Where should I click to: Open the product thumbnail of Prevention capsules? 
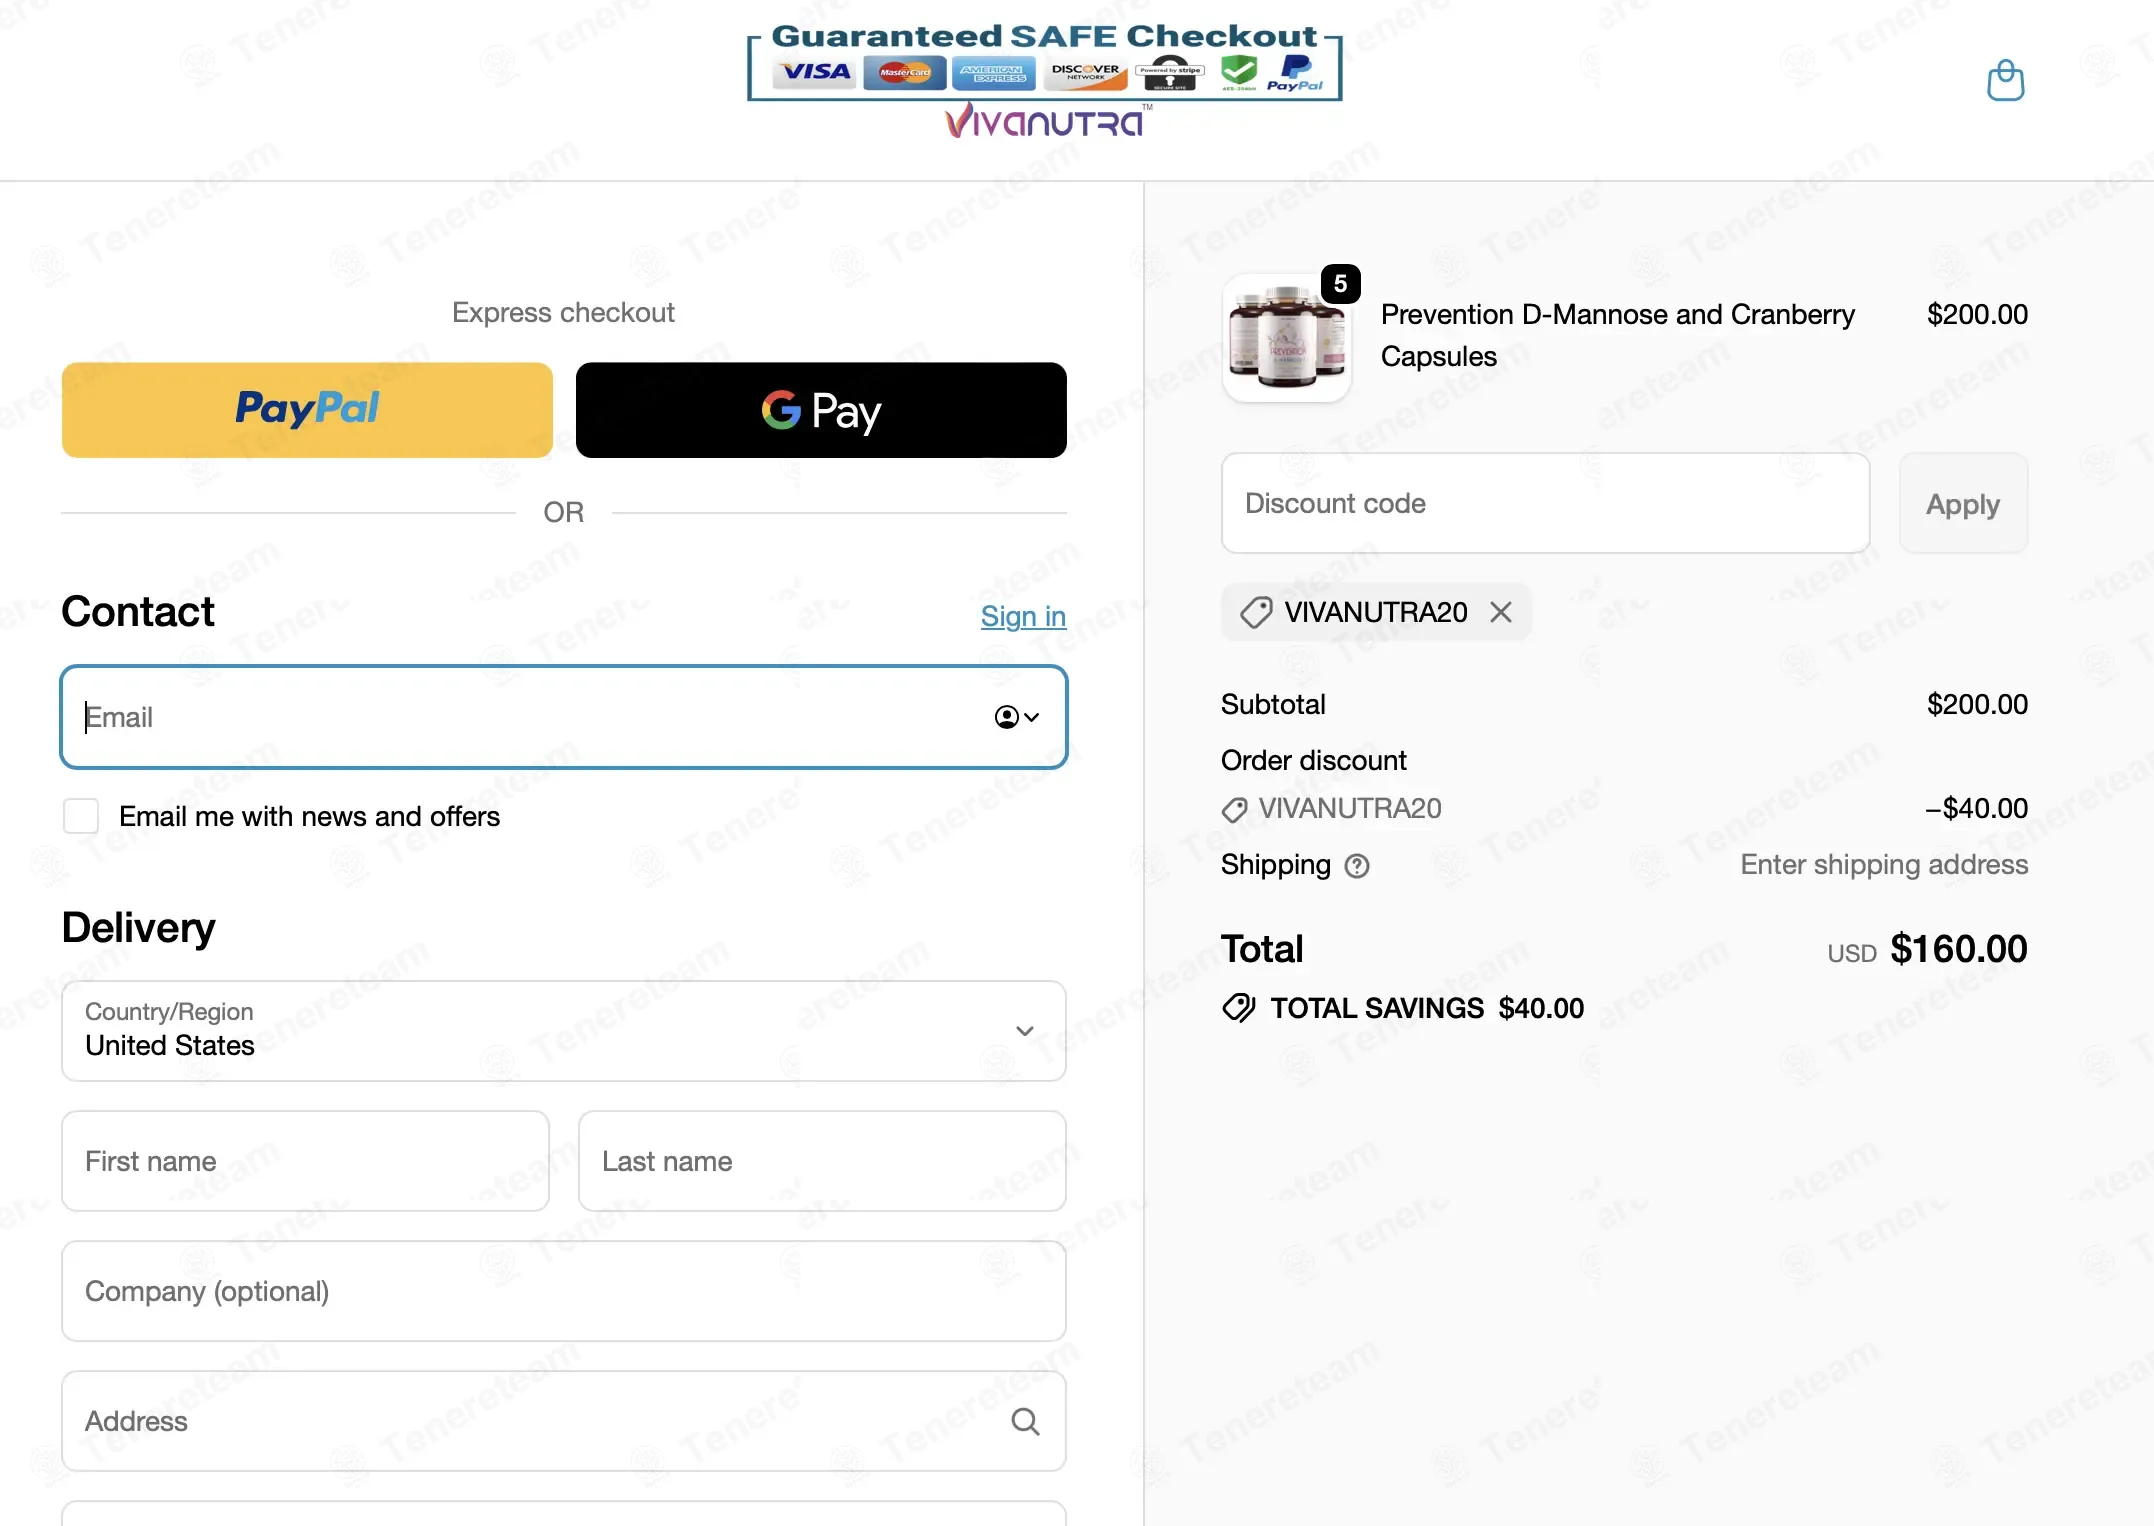coord(1287,338)
